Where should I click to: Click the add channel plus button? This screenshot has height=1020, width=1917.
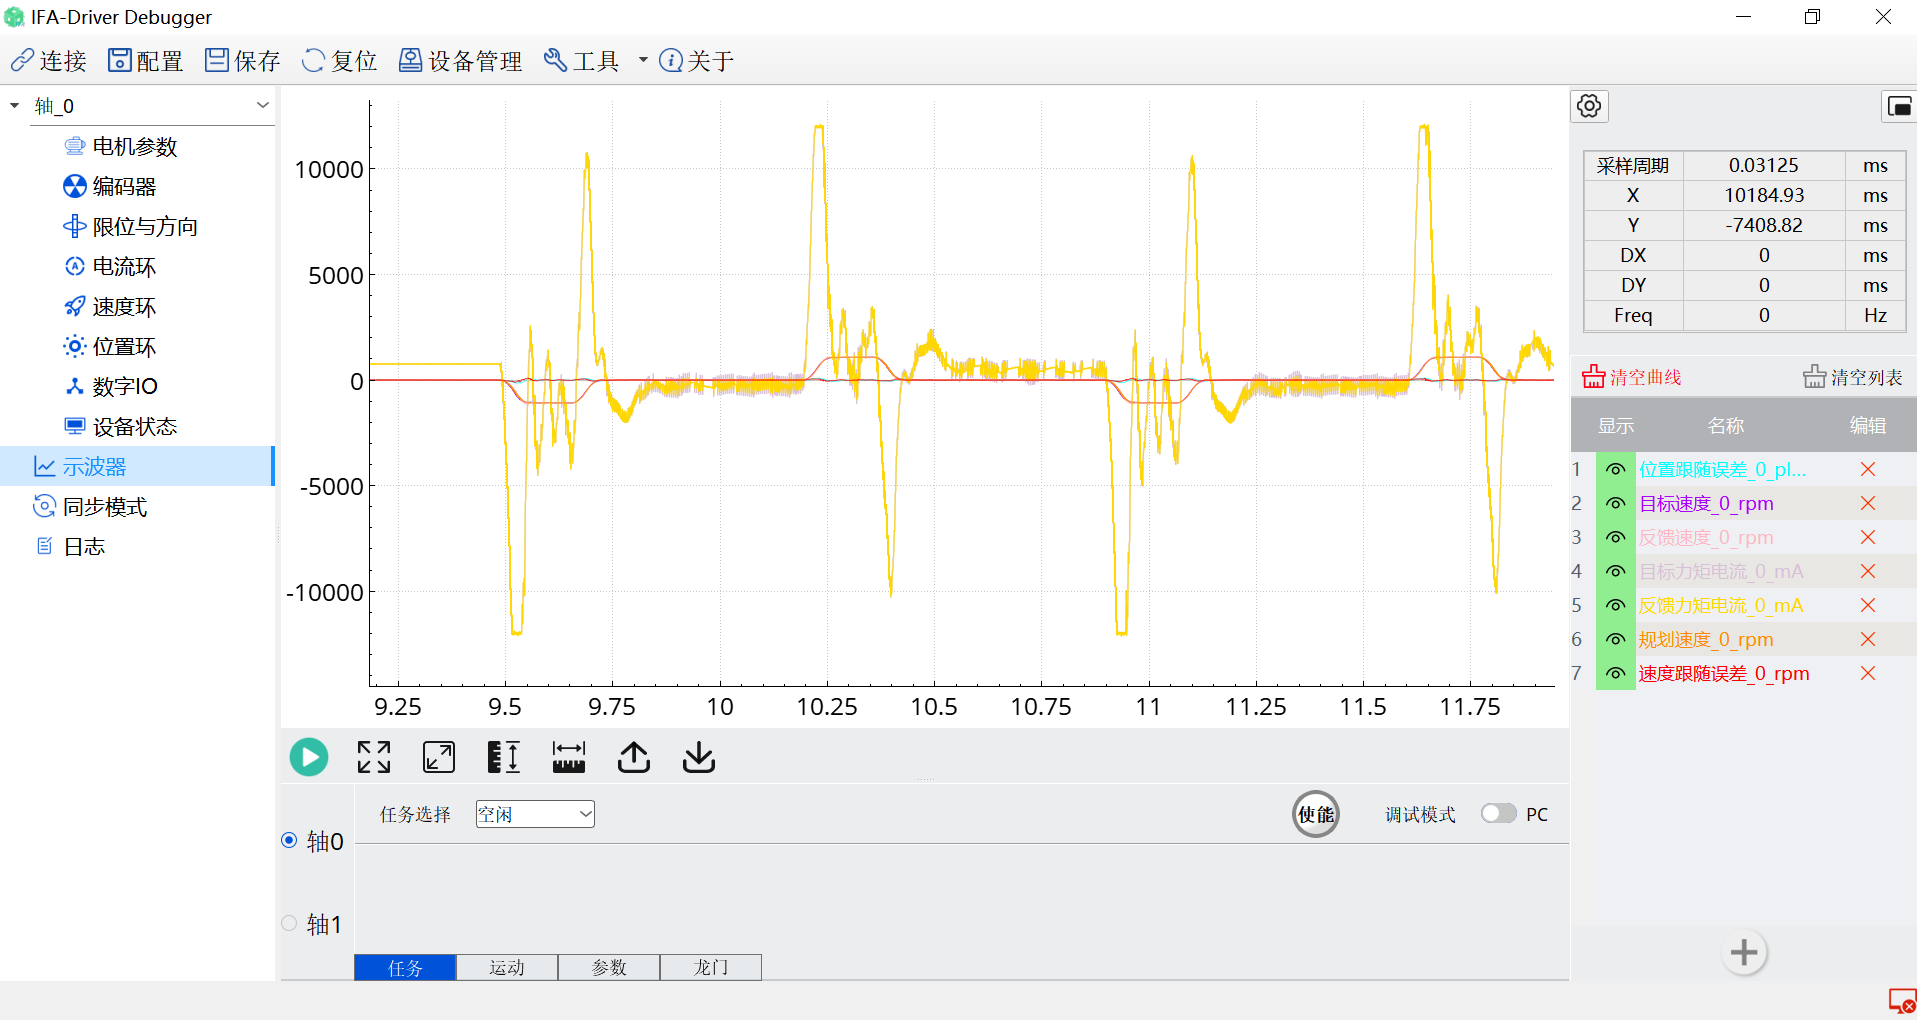click(1744, 952)
